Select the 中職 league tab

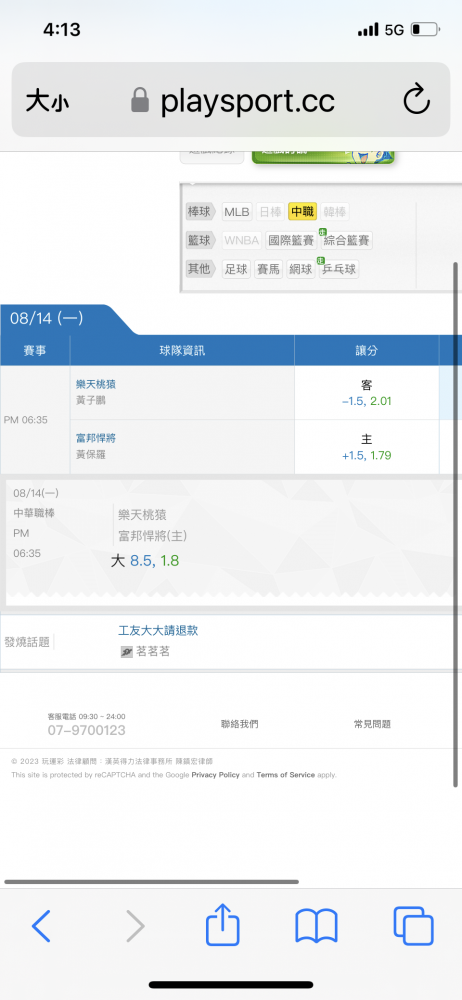point(302,212)
